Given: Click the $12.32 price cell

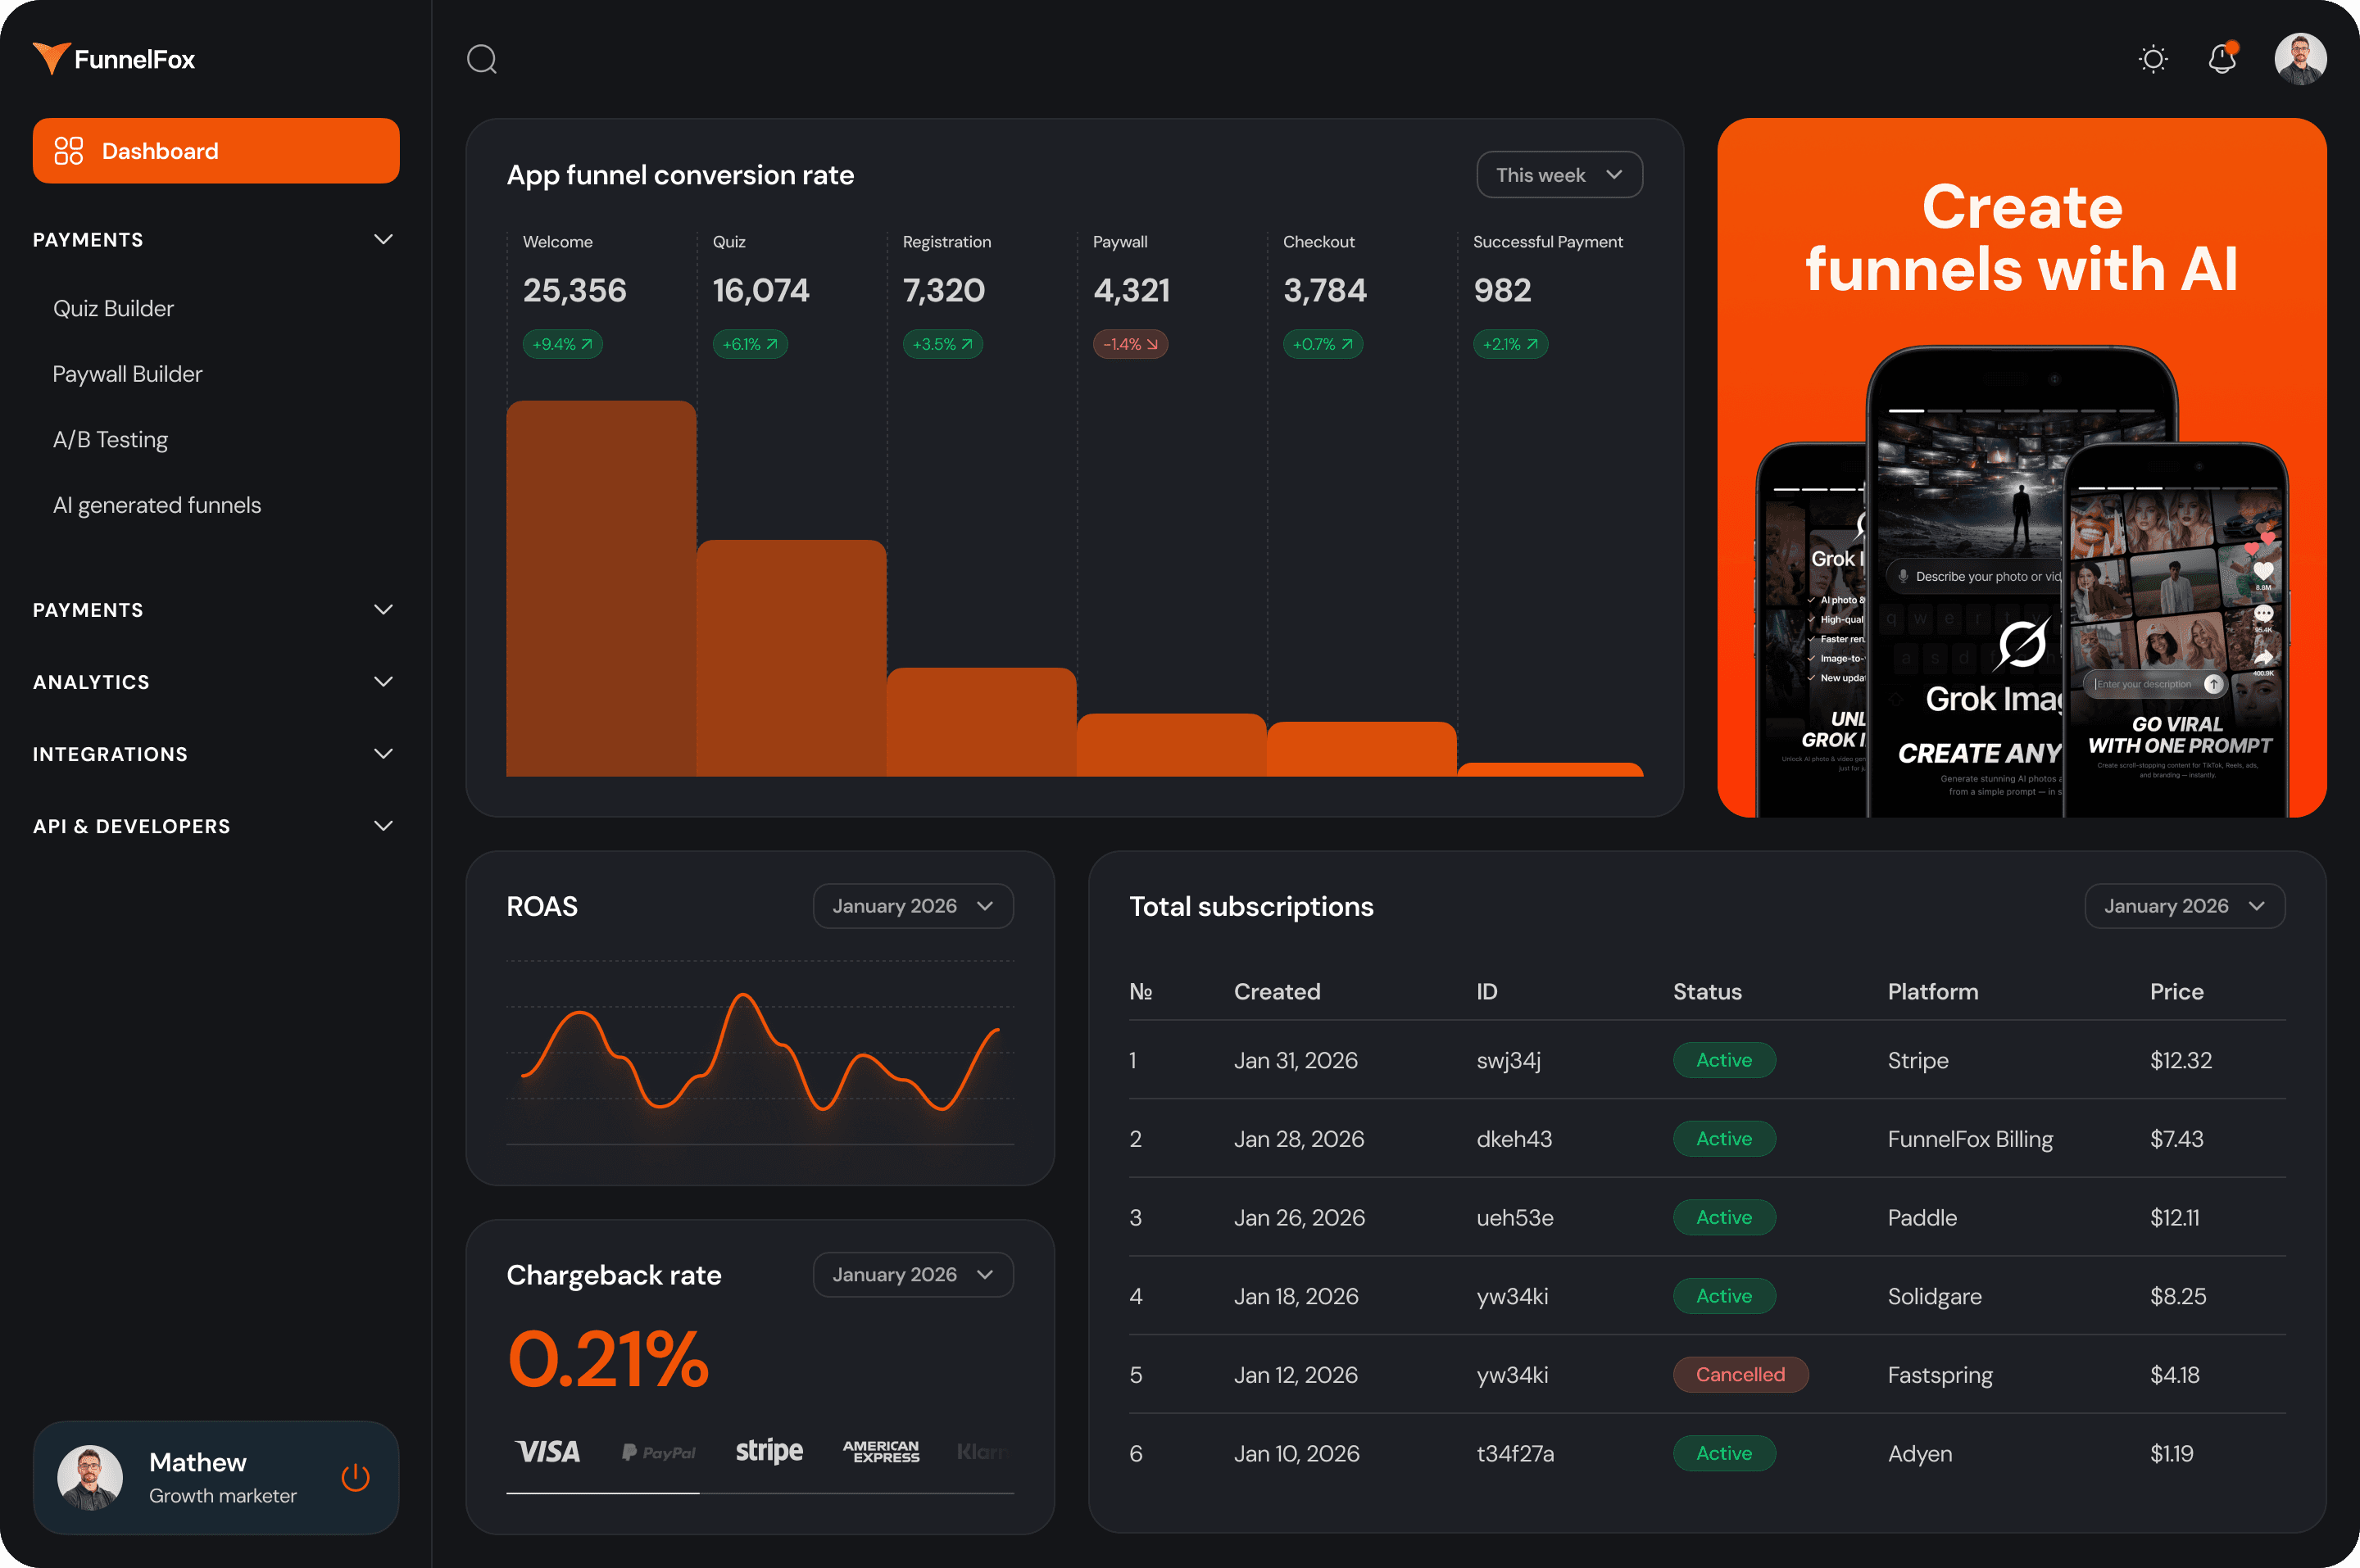Looking at the screenshot, I should tap(2181, 1060).
